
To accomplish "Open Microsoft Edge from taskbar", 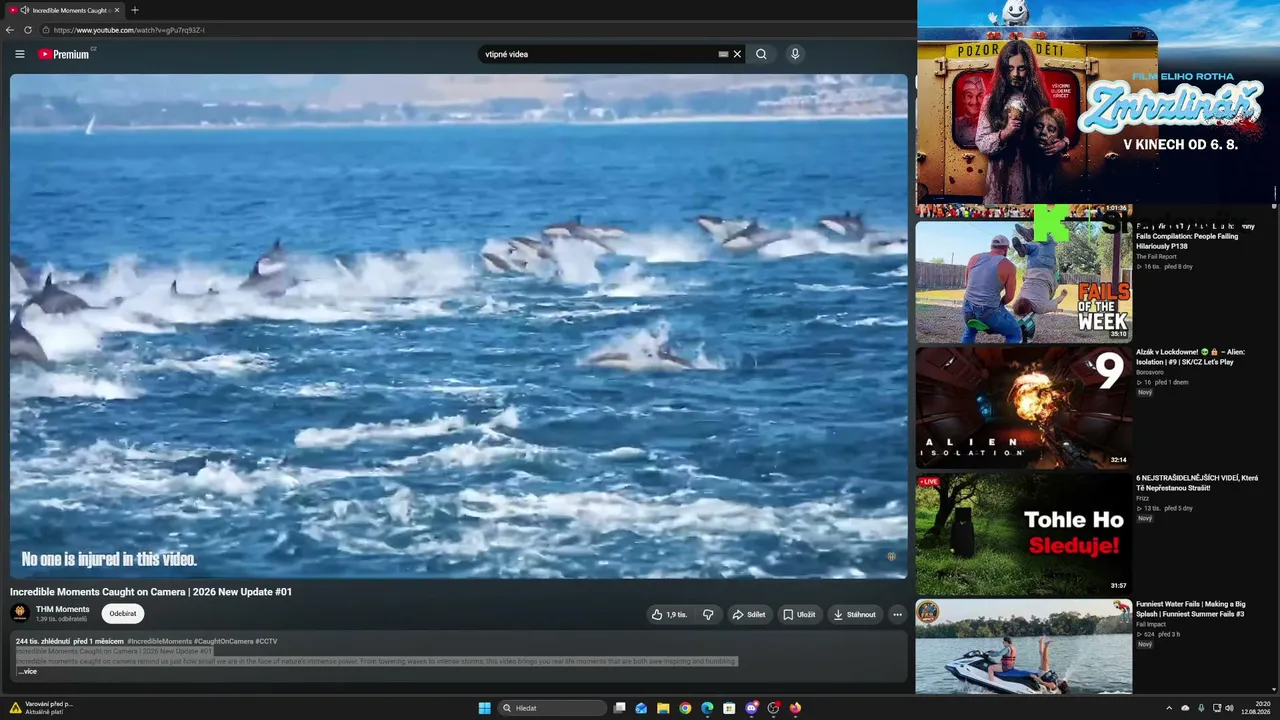I will (x=707, y=708).
